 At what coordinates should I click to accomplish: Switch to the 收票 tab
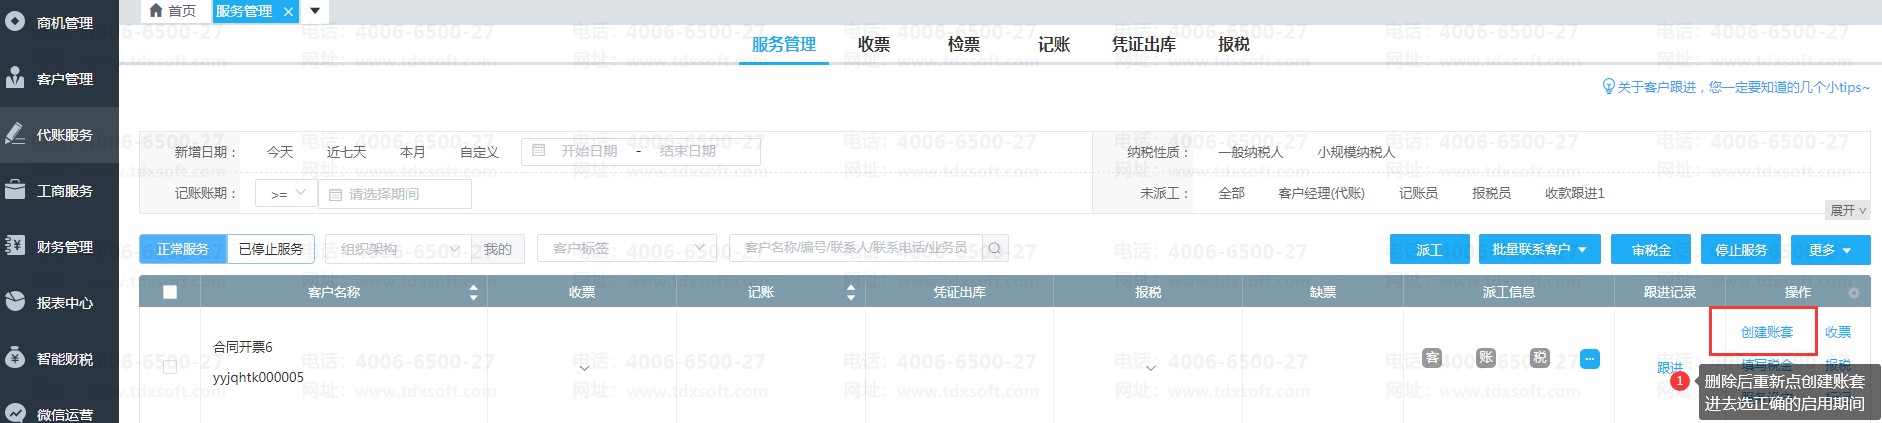(x=873, y=44)
